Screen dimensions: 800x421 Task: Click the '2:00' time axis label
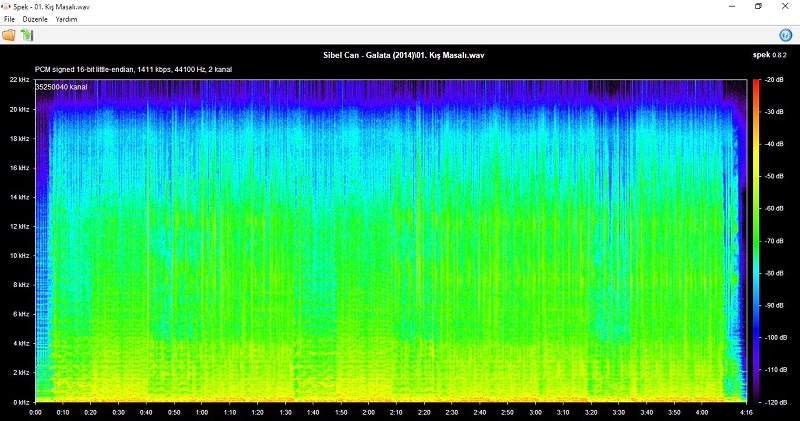pos(368,412)
